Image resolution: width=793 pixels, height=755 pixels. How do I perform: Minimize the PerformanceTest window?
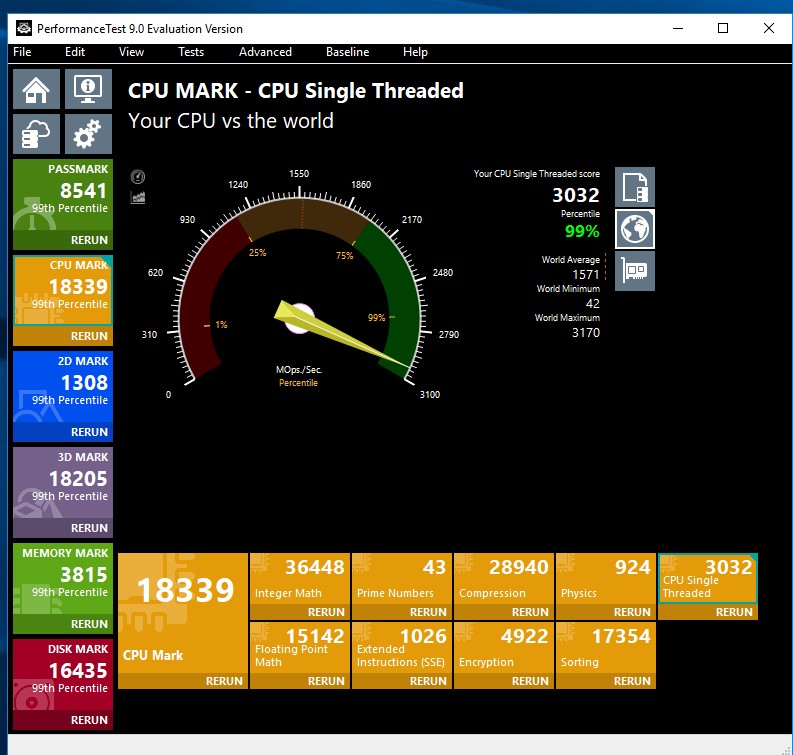pyautogui.click(x=678, y=28)
